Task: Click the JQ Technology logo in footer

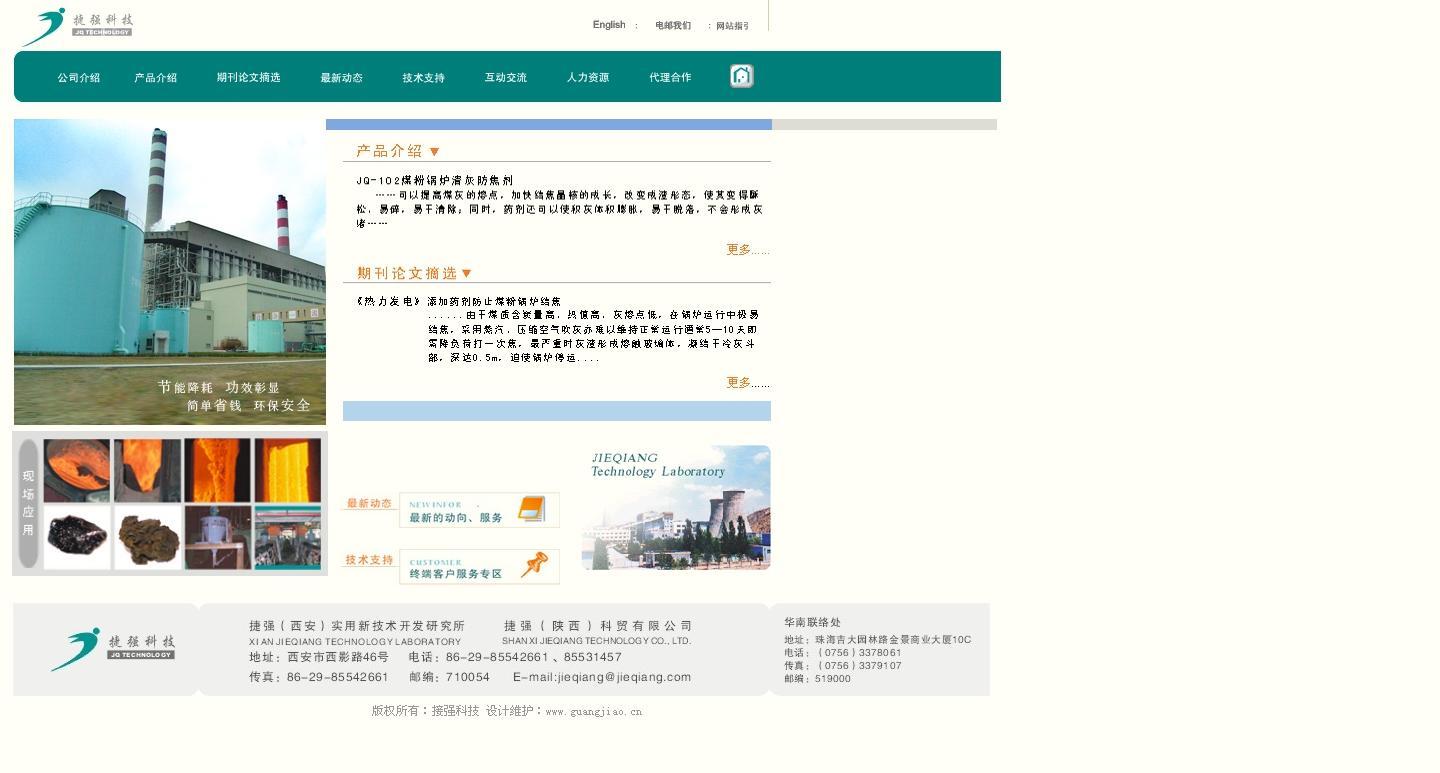Action: (x=113, y=648)
